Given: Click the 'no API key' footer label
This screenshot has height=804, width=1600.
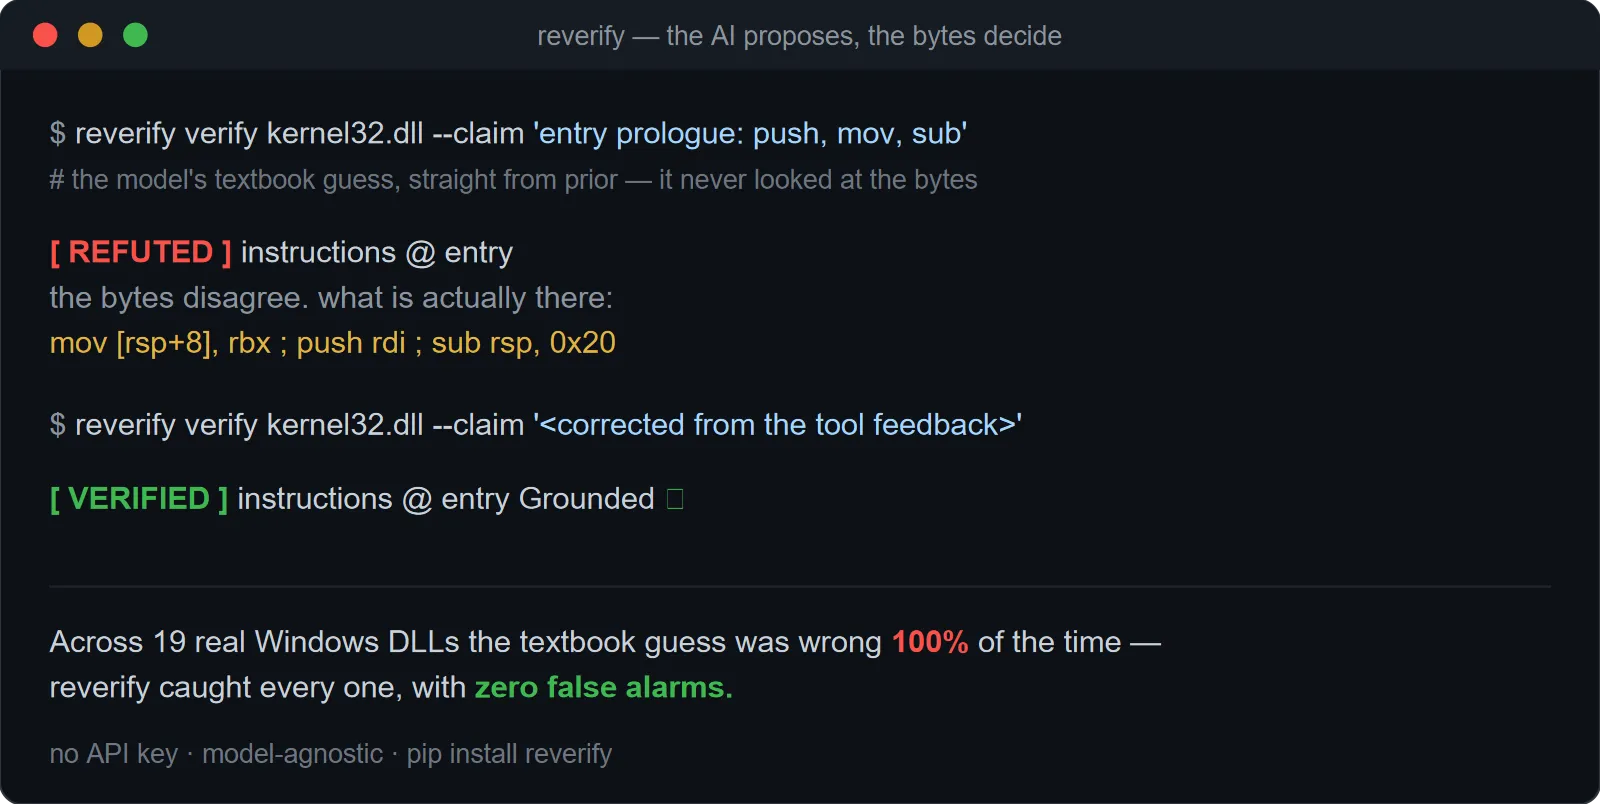Looking at the screenshot, I should pyautogui.click(x=114, y=754).
